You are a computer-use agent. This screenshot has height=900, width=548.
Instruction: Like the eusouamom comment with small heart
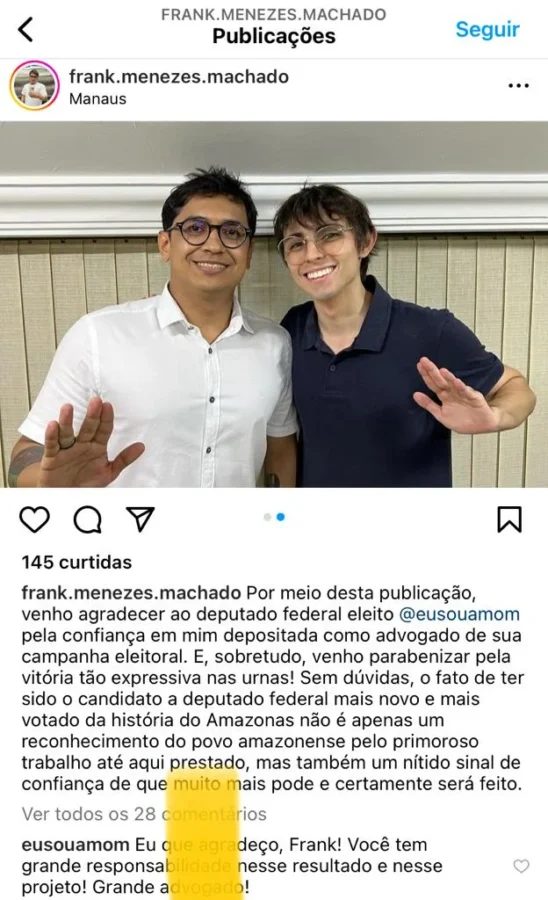(x=521, y=866)
